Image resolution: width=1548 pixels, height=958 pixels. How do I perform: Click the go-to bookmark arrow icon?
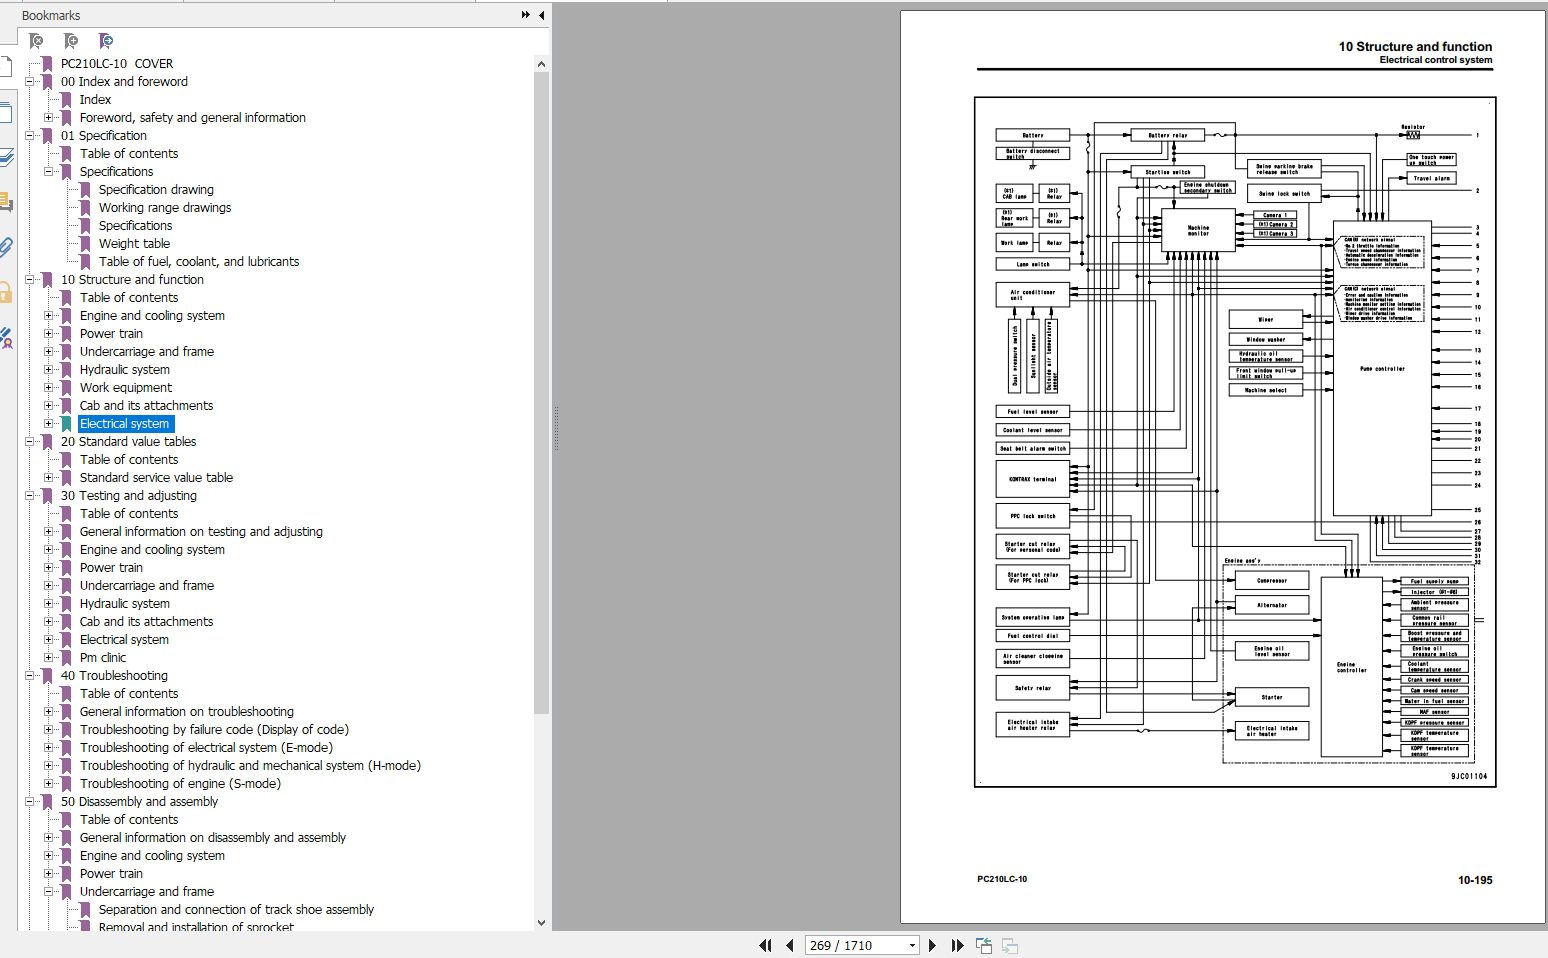(x=106, y=41)
